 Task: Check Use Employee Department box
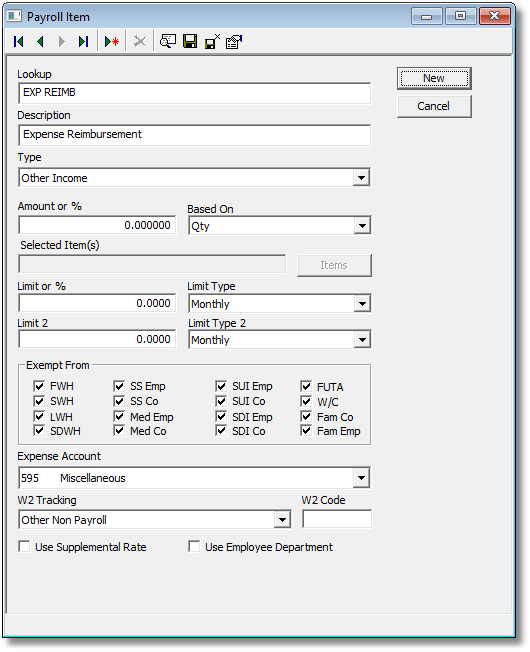point(194,546)
